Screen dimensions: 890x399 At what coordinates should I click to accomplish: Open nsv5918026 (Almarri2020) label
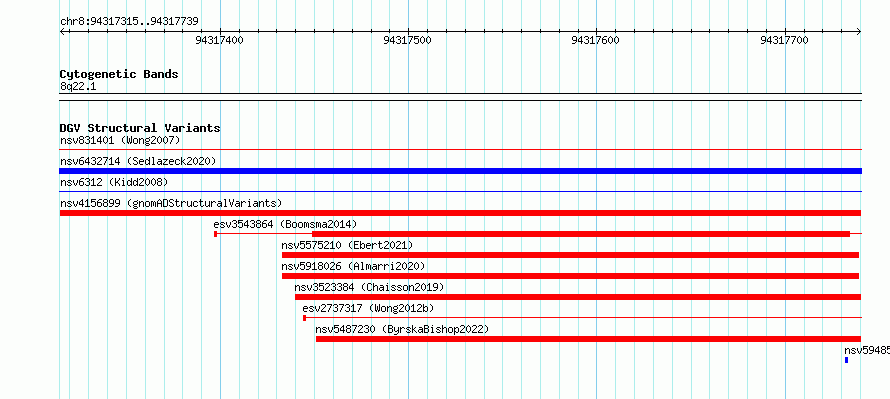[x=353, y=266]
